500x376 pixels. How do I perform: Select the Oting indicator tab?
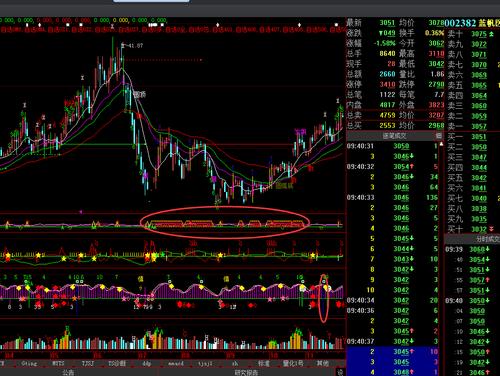[29, 363]
